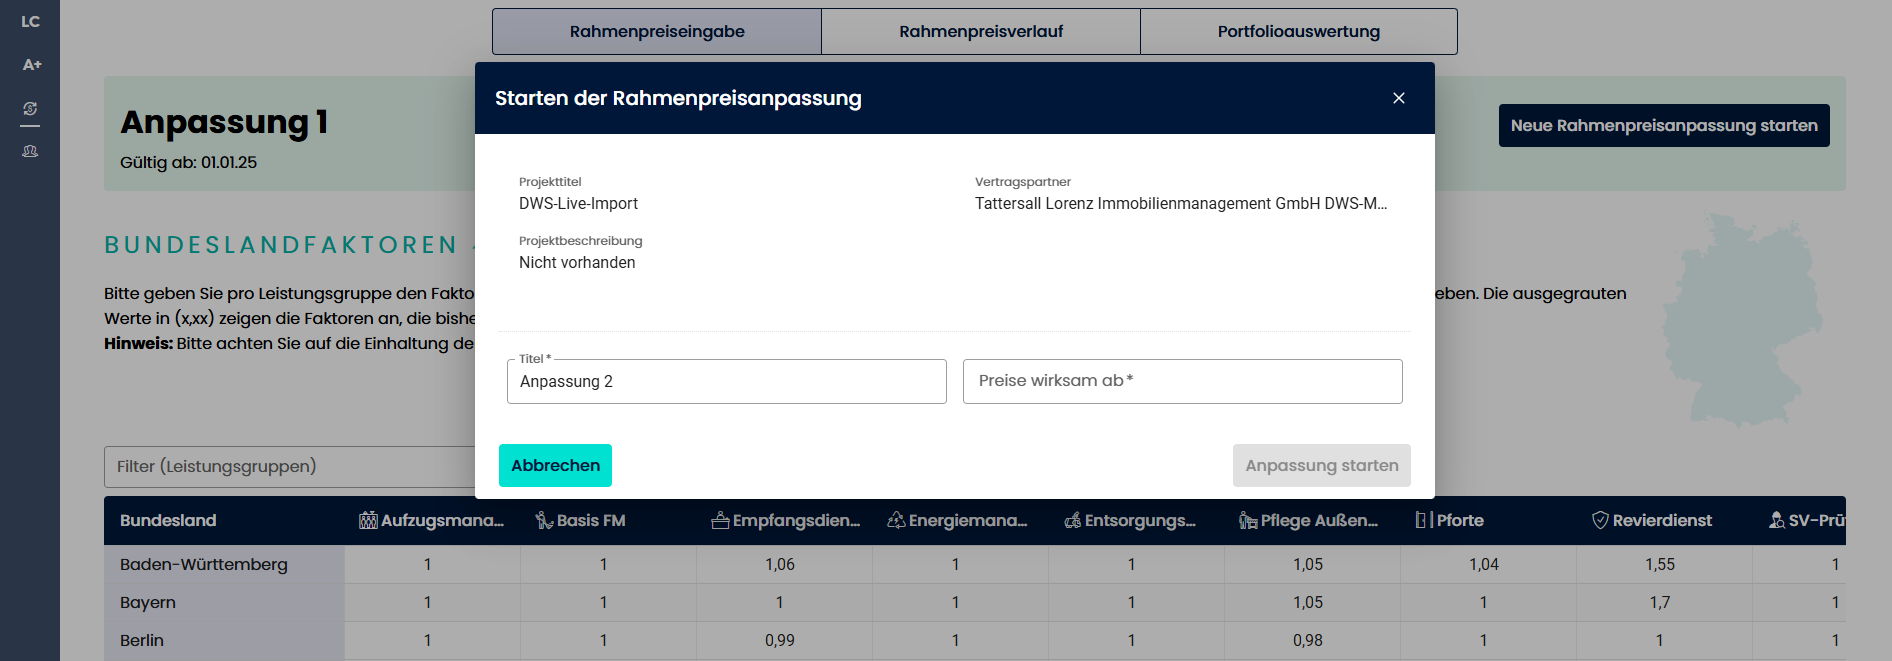
Task: Select the Rahmenpreiseingabe tab
Action: coord(656,32)
